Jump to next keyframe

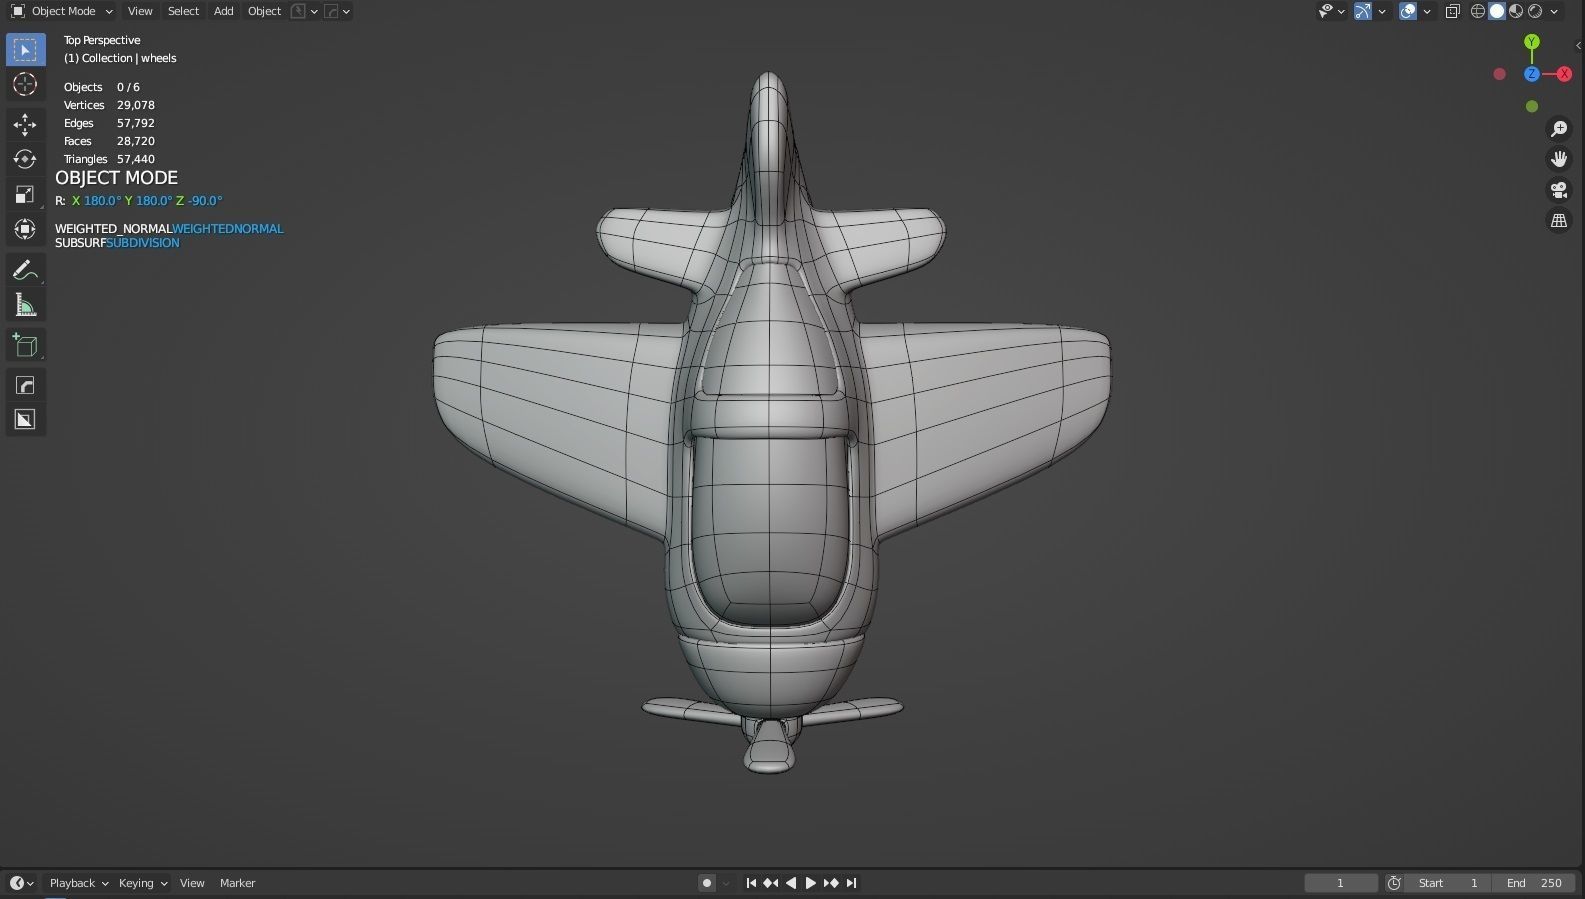coord(831,883)
